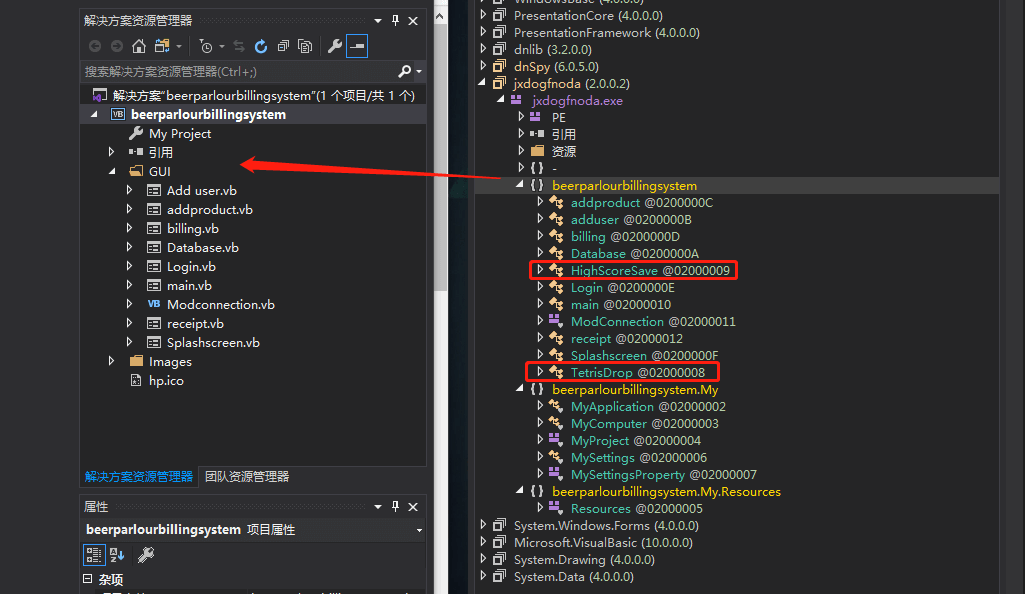The image size is (1025, 594).
Task: Expand ModConnection @02000011 node
Action: pyautogui.click(x=540, y=321)
